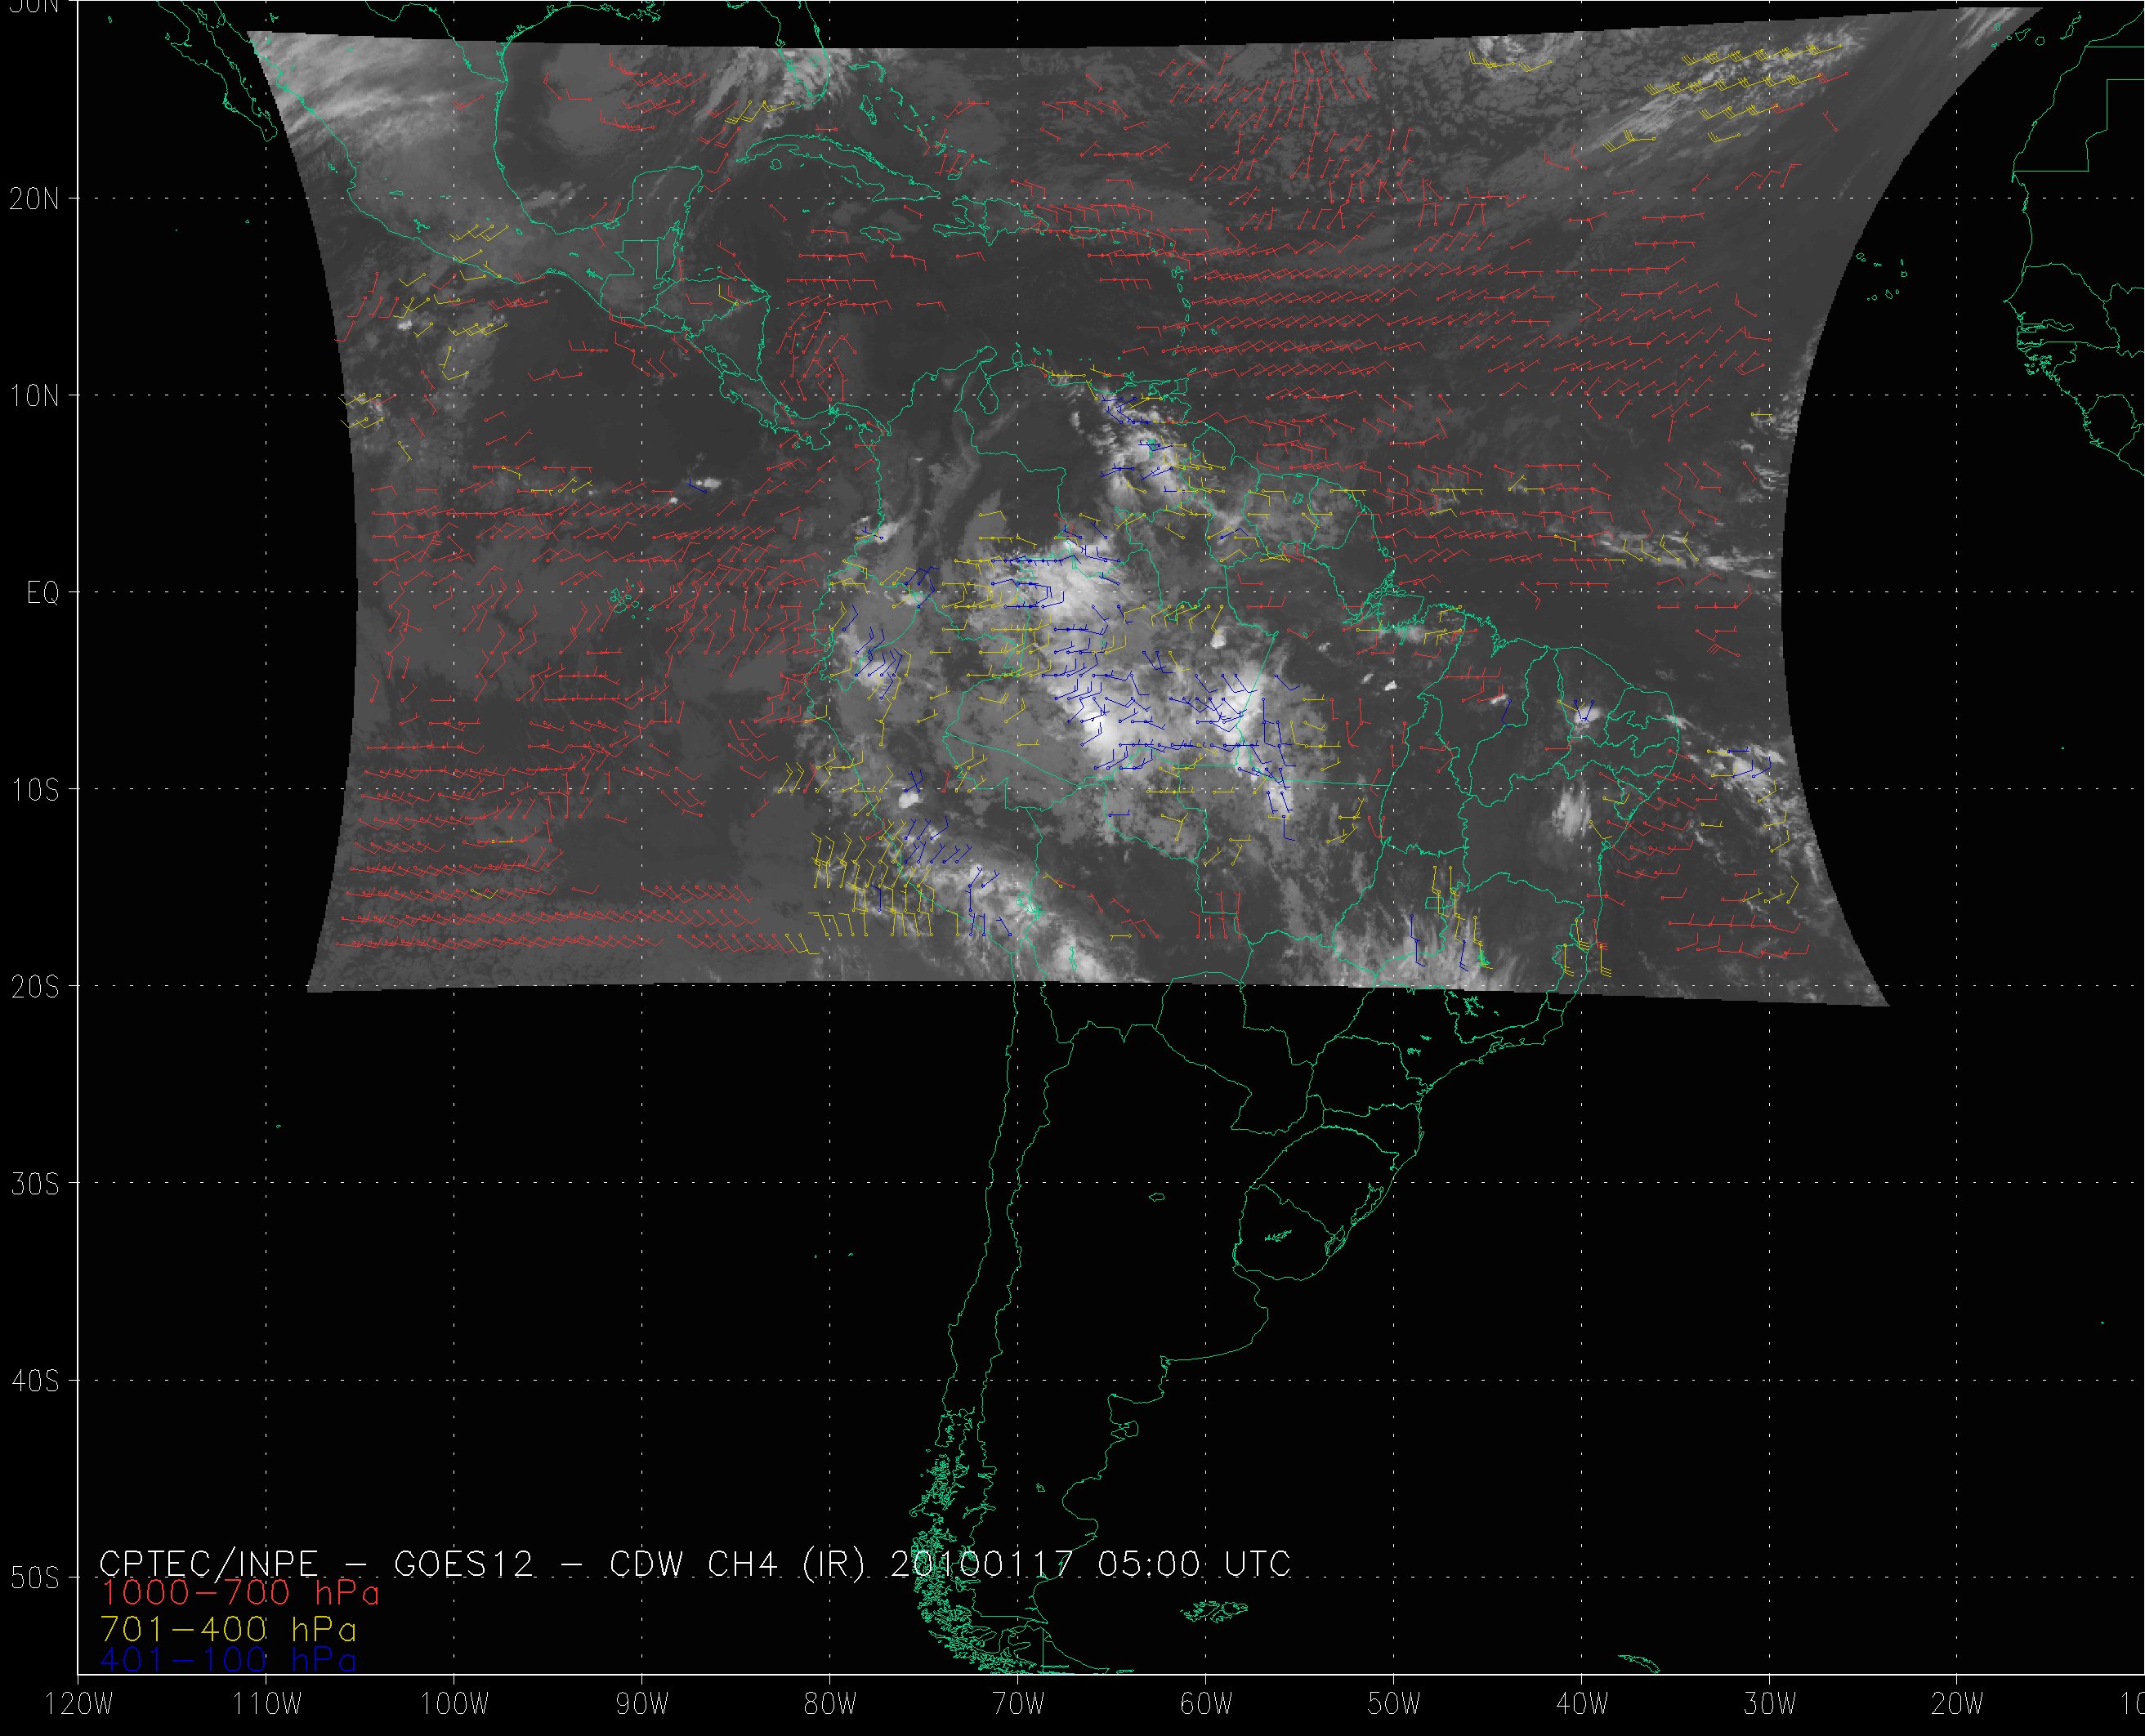
Task: Click the 10S latitude axis label
Action: [34, 790]
